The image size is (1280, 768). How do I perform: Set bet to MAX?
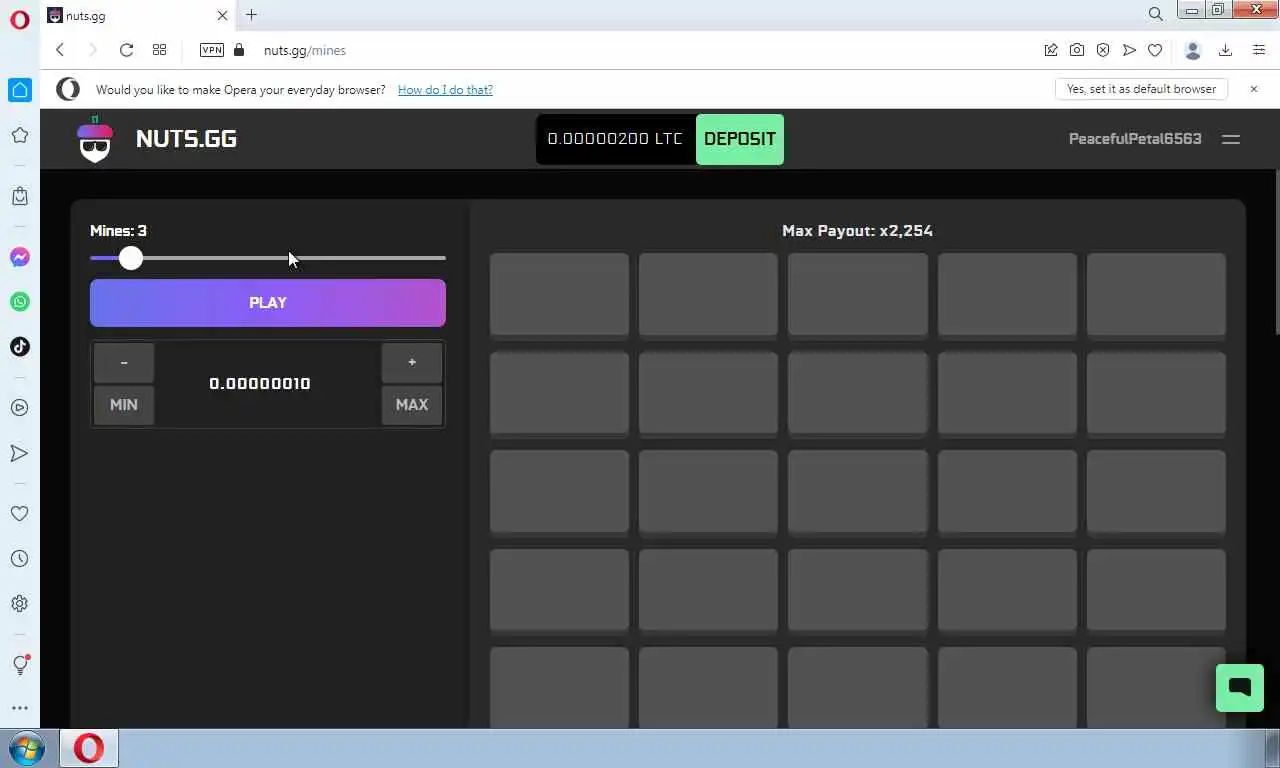[412, 405]
